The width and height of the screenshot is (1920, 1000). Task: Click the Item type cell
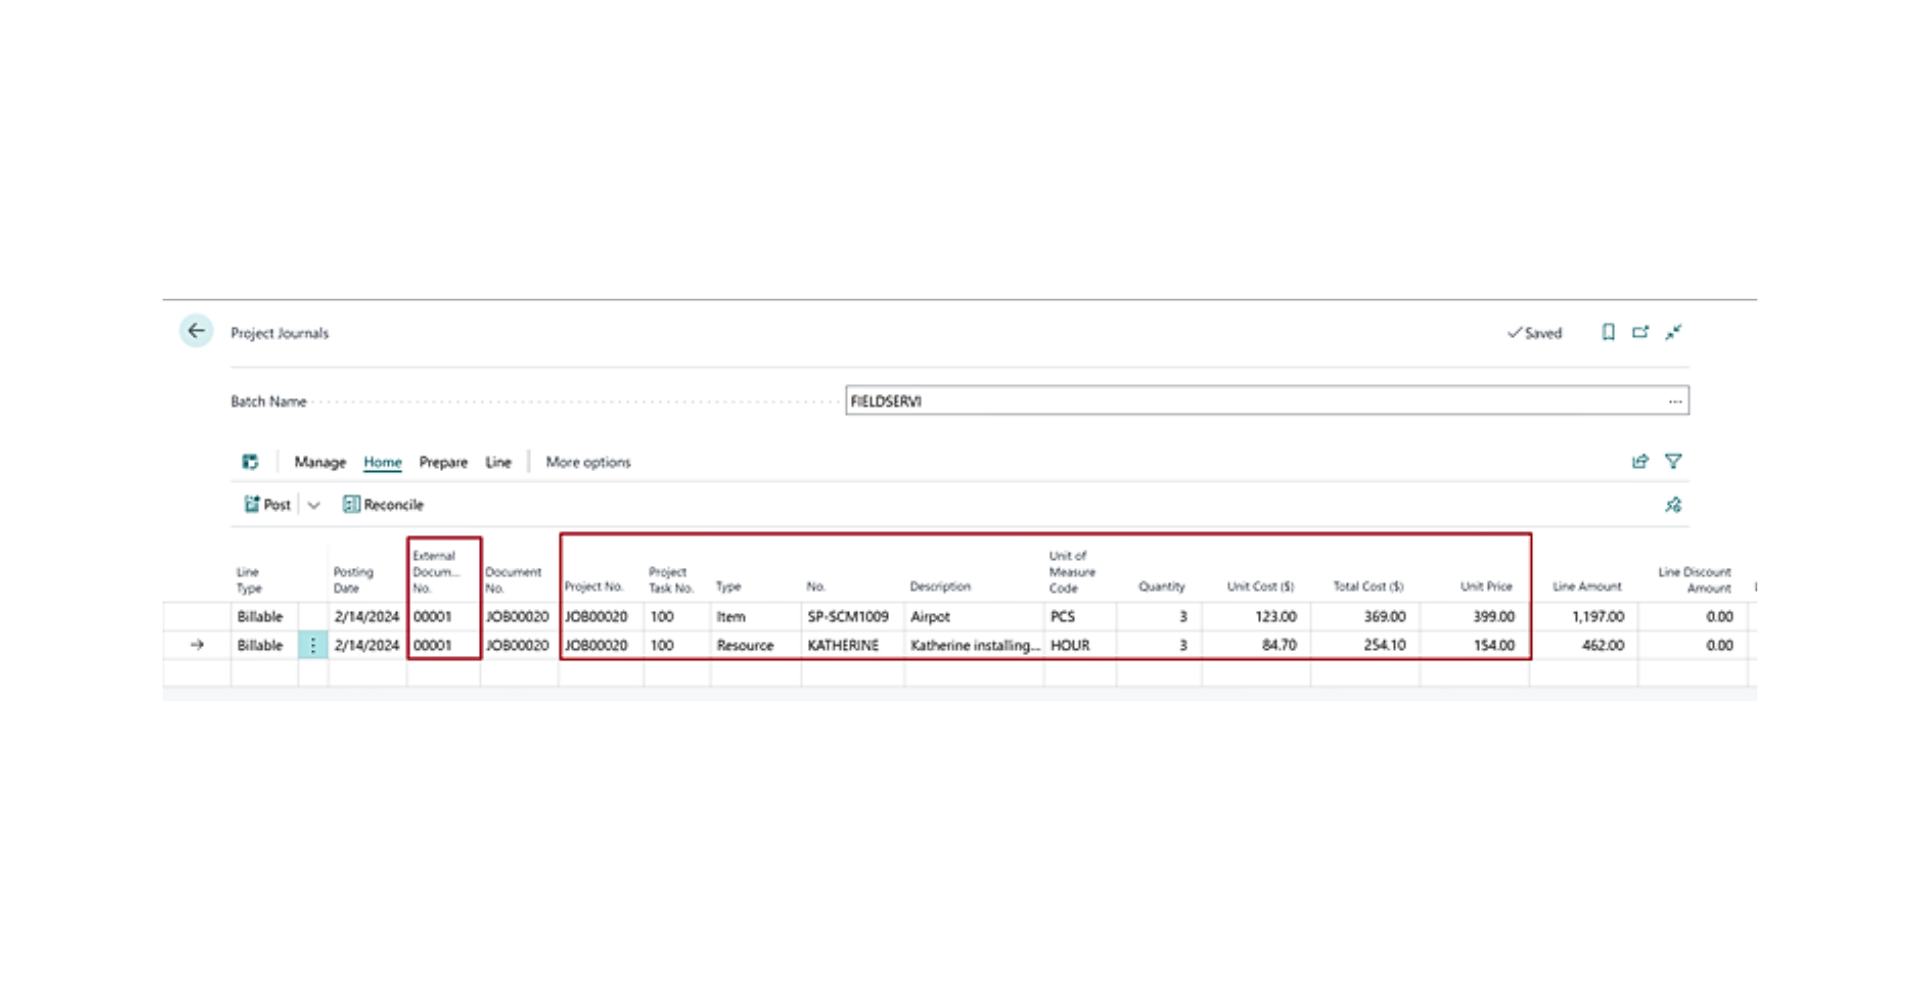(755, 617)
